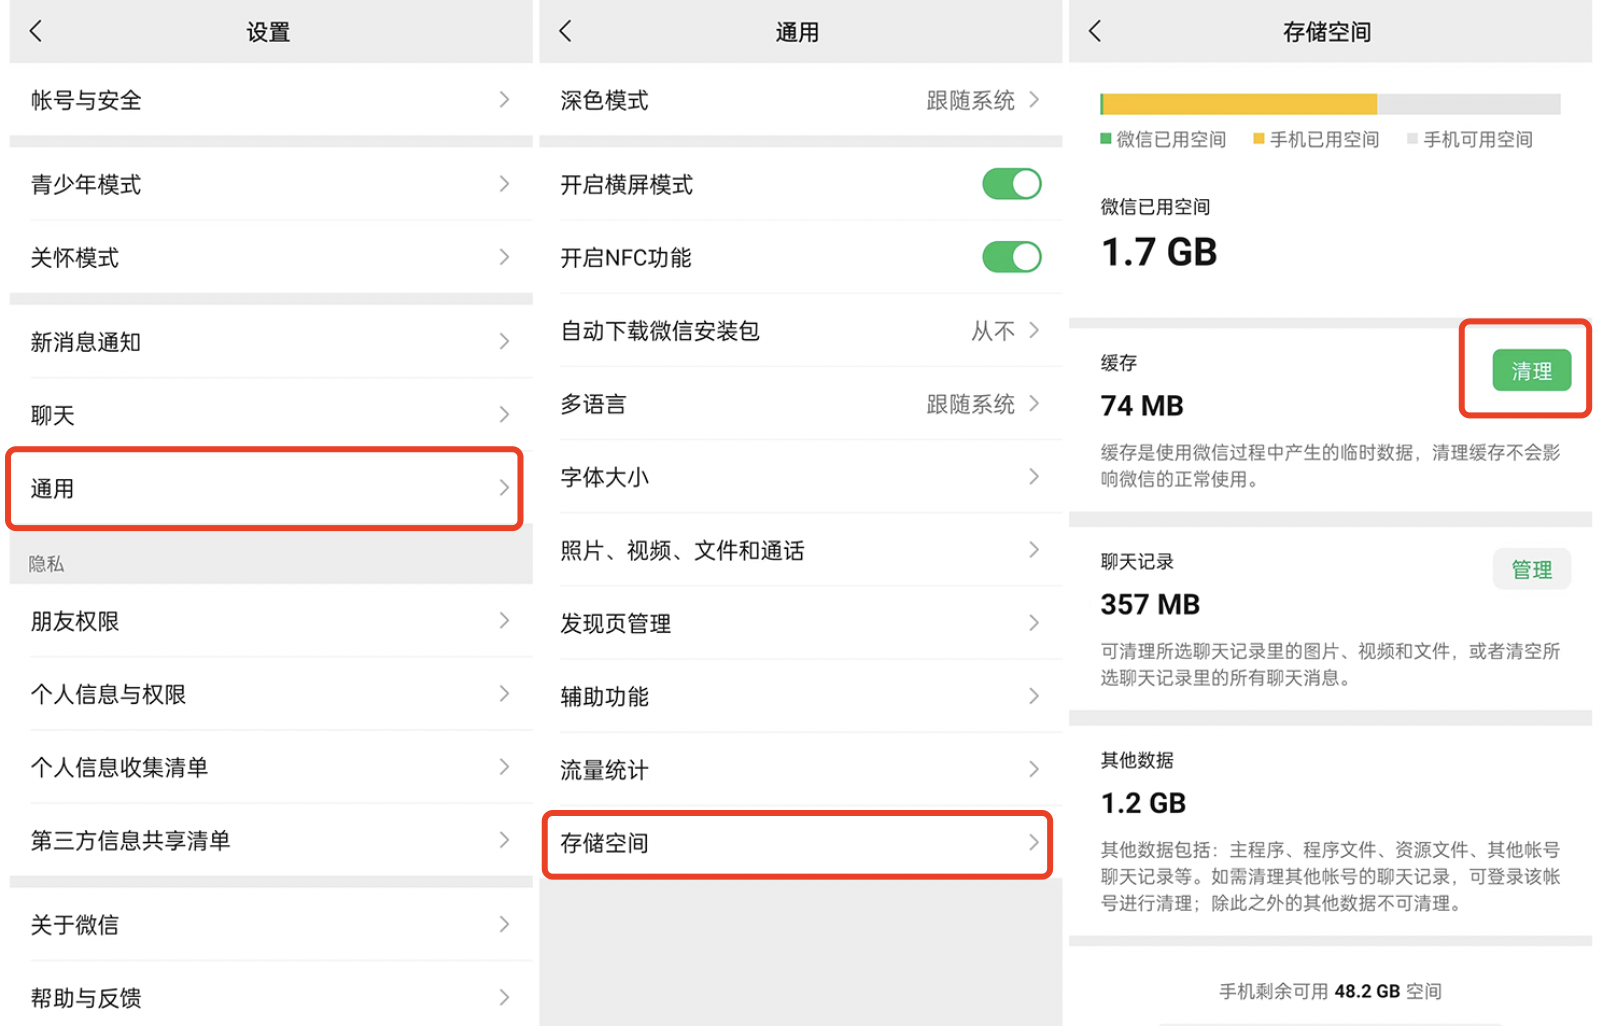Open 照片、视频、文件和通话 setting
This screenshot has width=1604, height=1026.
800,550
